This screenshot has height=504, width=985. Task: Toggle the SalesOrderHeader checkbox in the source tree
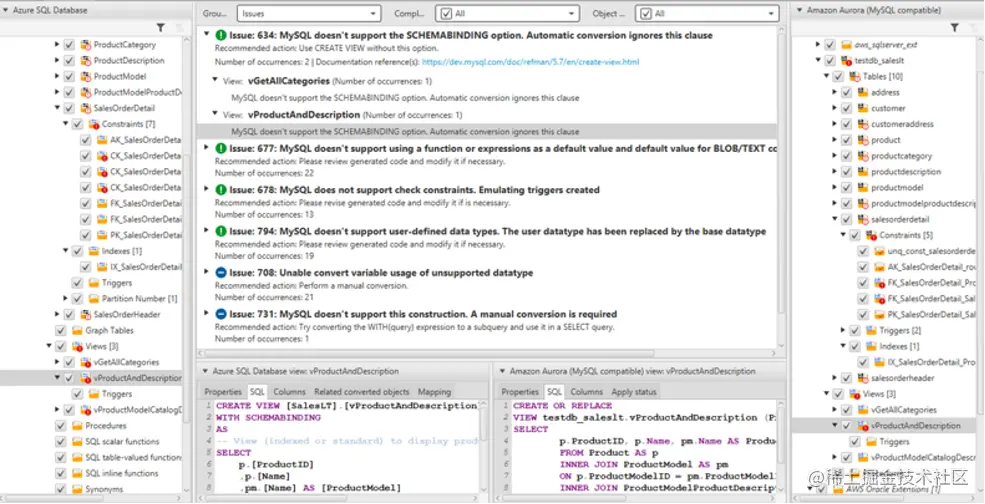[69, 314]
